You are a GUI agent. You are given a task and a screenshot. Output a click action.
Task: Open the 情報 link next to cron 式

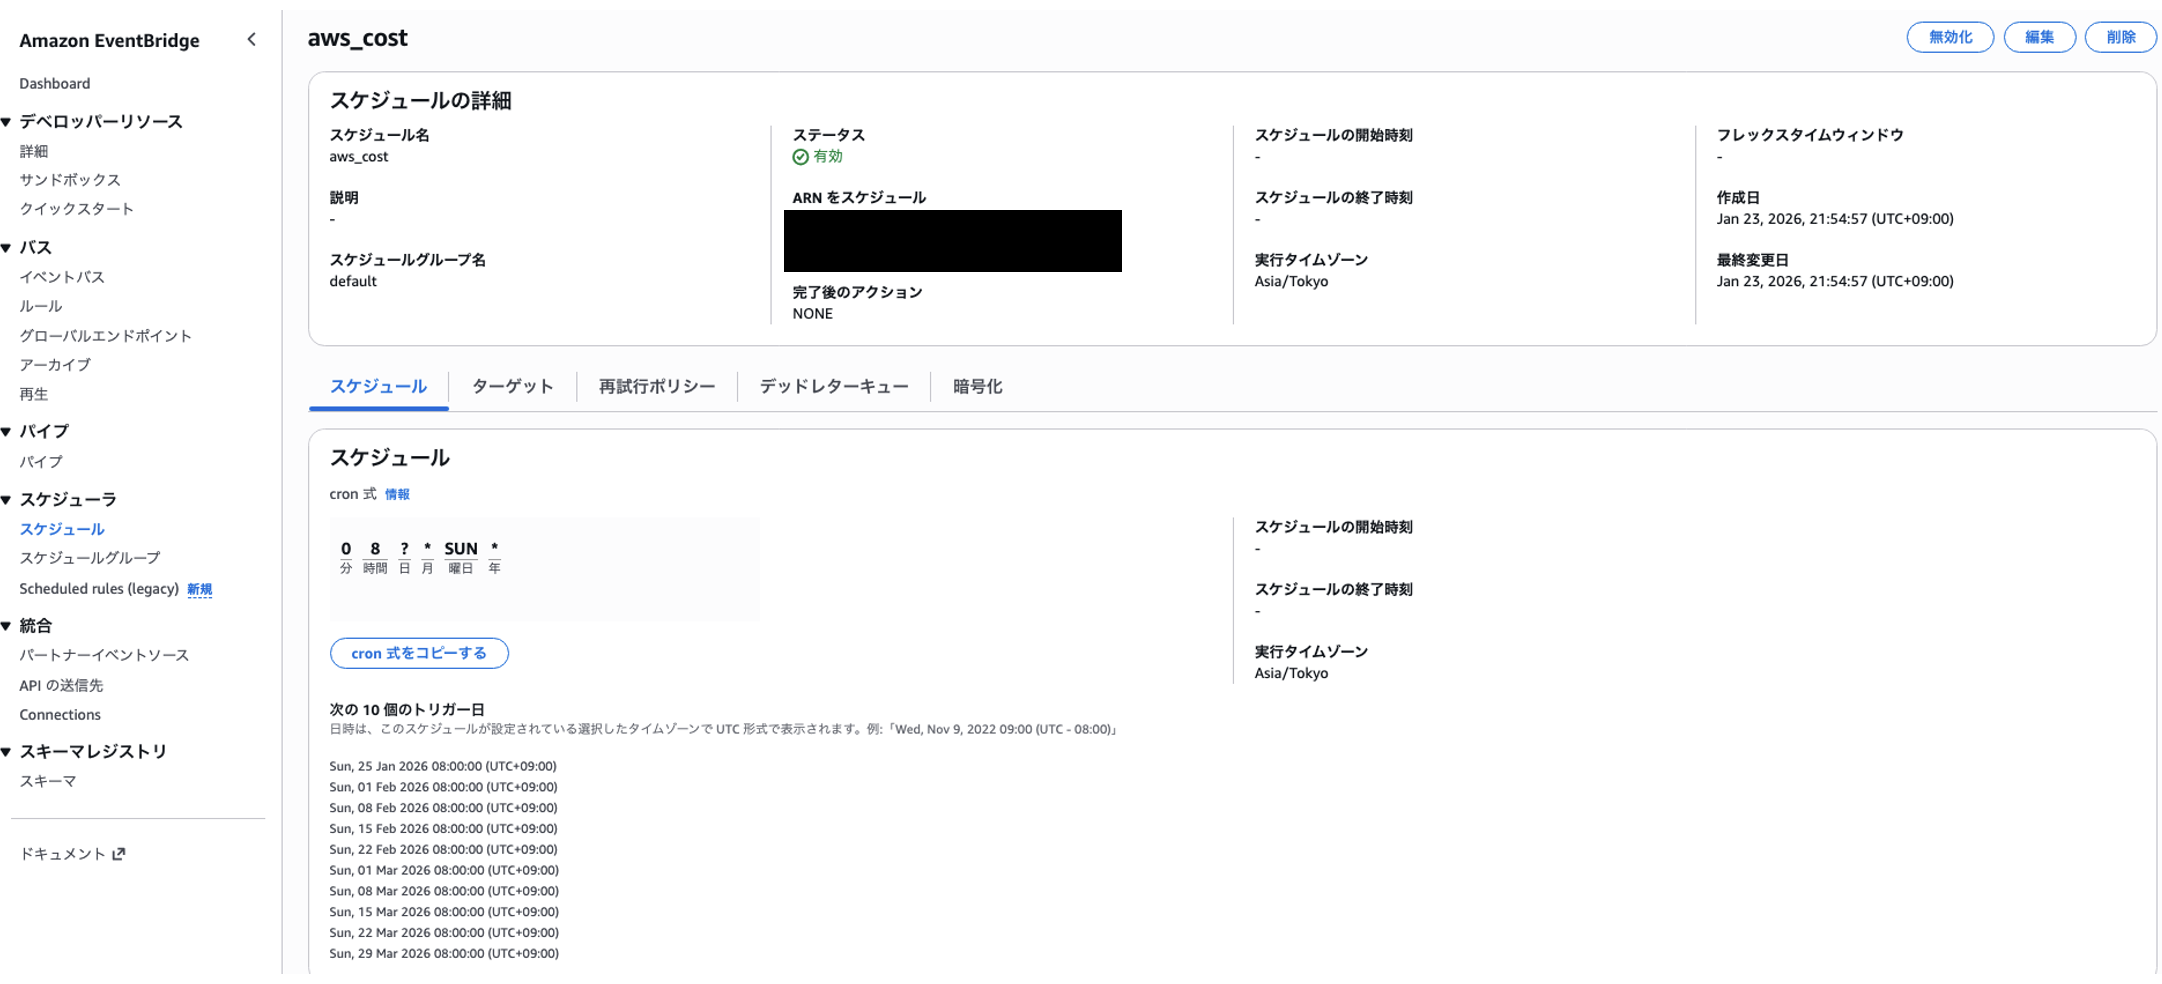click(x=397, y=494)
